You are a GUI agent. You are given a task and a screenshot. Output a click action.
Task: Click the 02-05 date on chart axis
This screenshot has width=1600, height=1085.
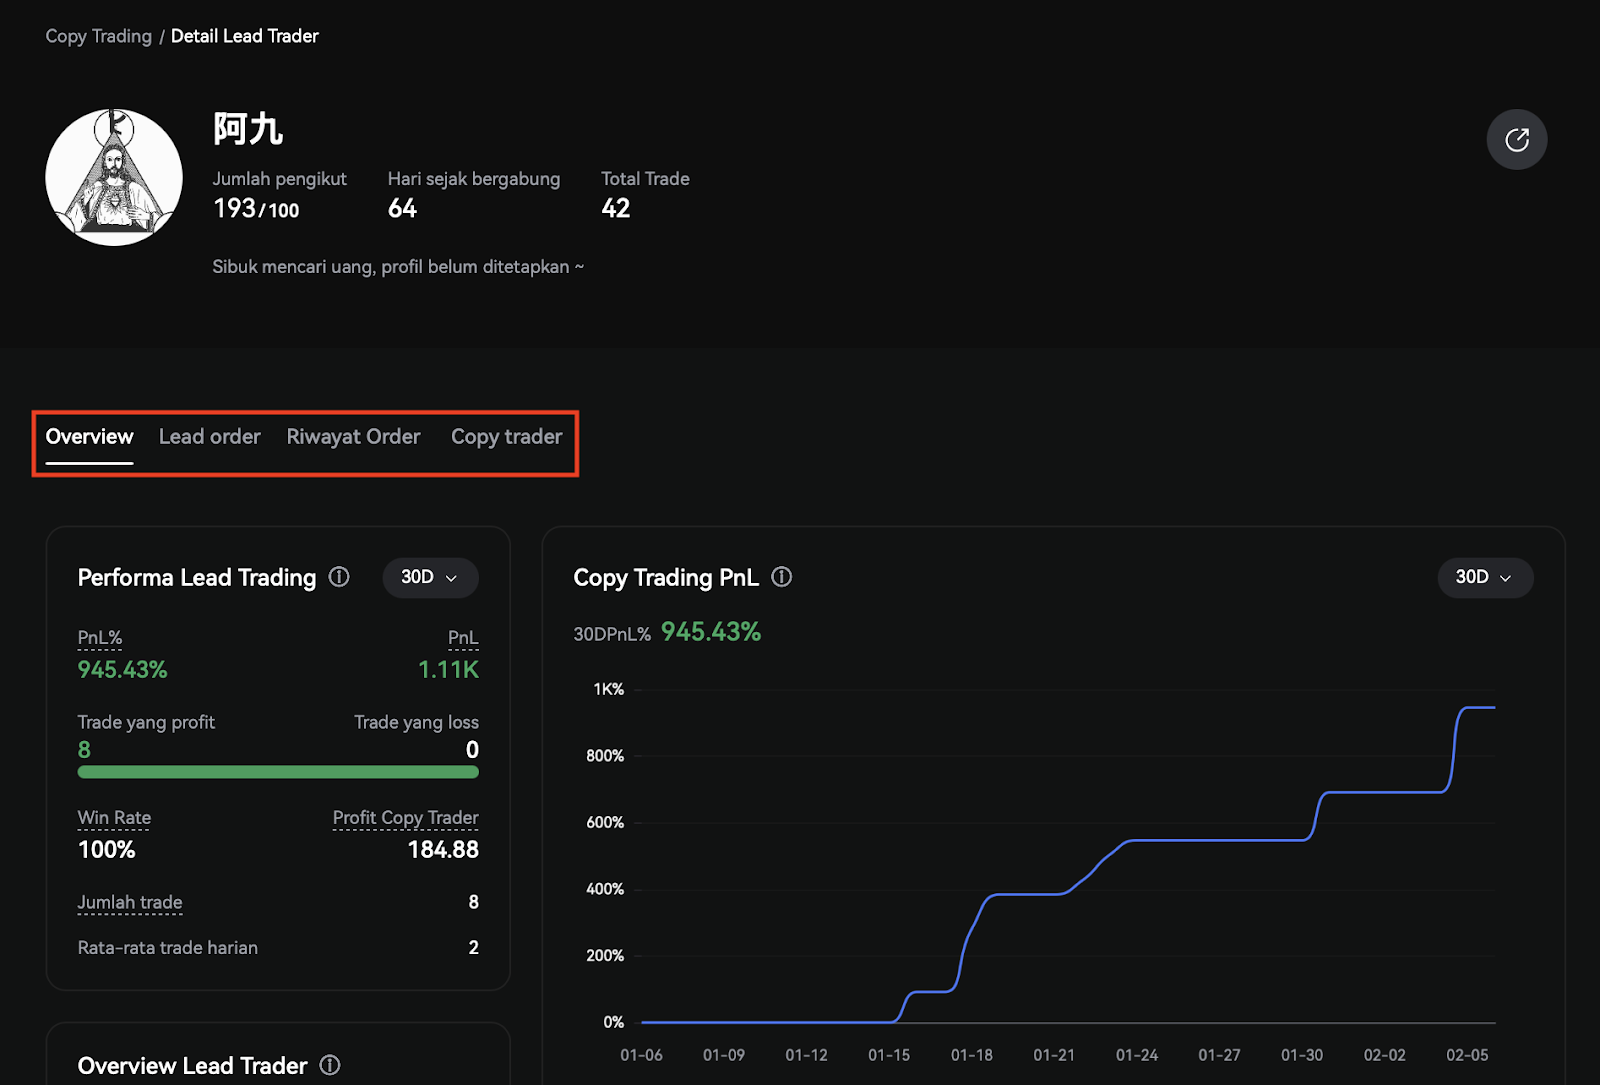click(x=1467, y=1055)
